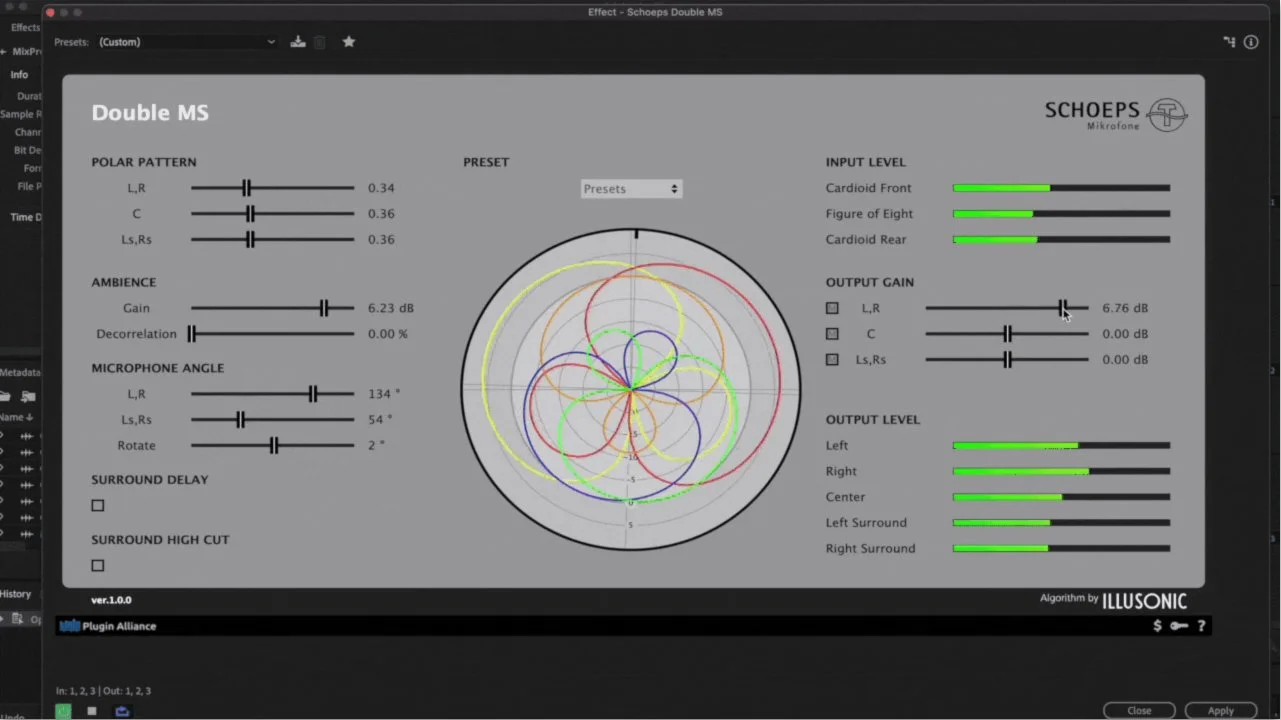Enable the Surround Delay checkbox

point(97,505)
